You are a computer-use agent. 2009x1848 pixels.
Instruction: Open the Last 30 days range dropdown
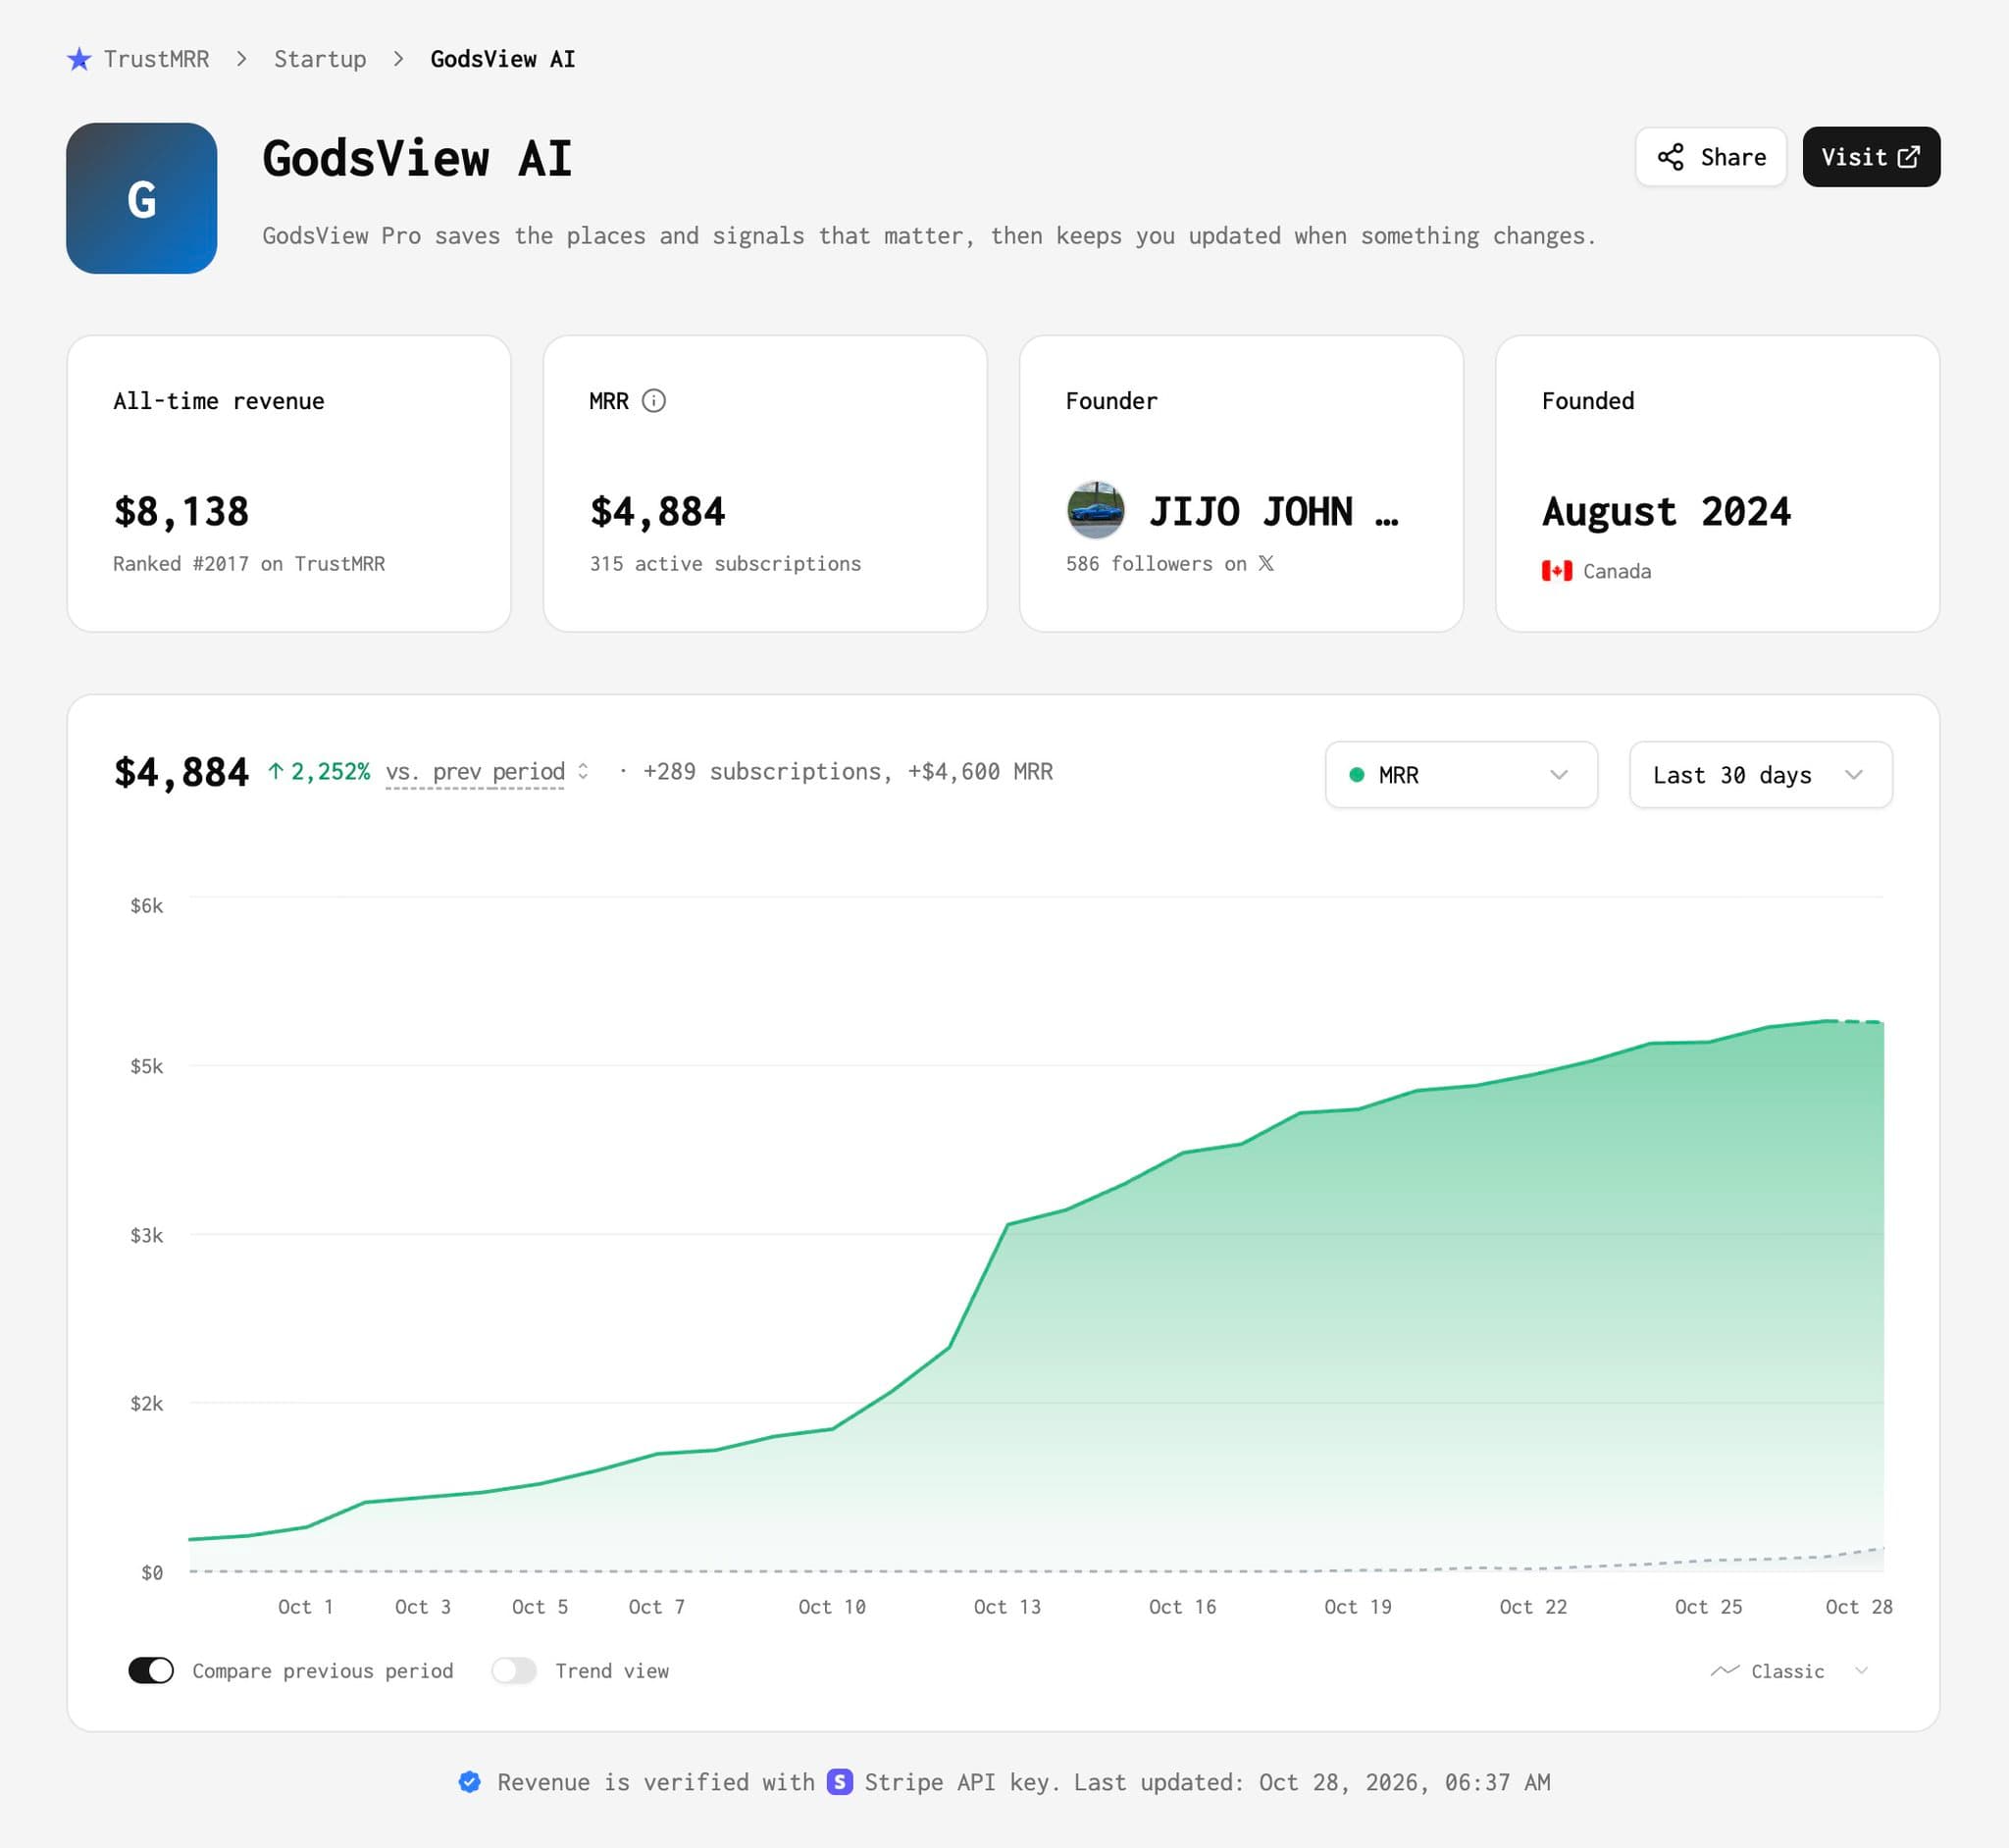(1760, 775)
